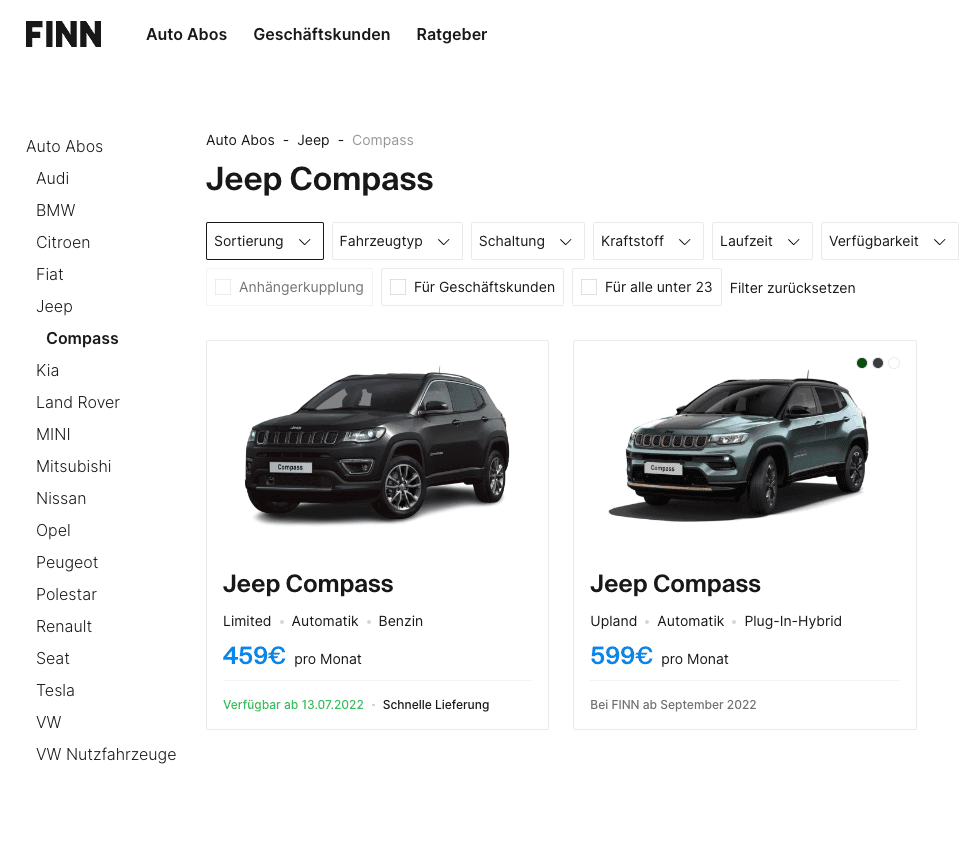The image size is (964, 860).
Task: Click the 'Benzin' label
Action: coord(401,621)
